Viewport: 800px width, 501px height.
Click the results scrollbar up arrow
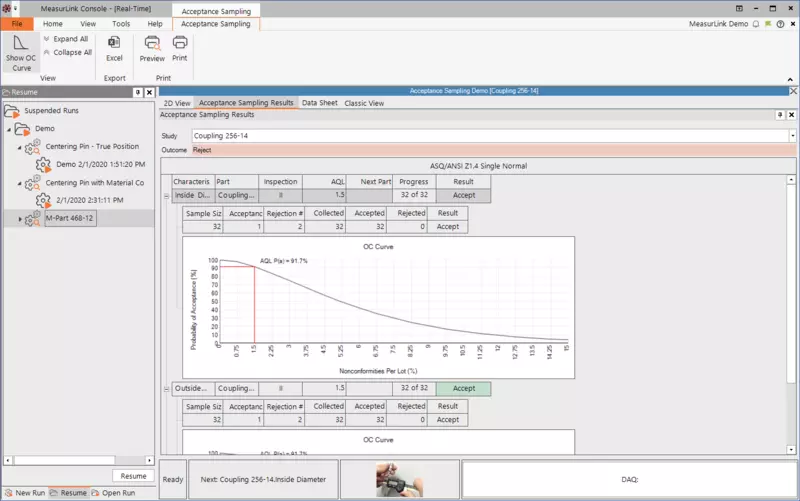(791, 180)
